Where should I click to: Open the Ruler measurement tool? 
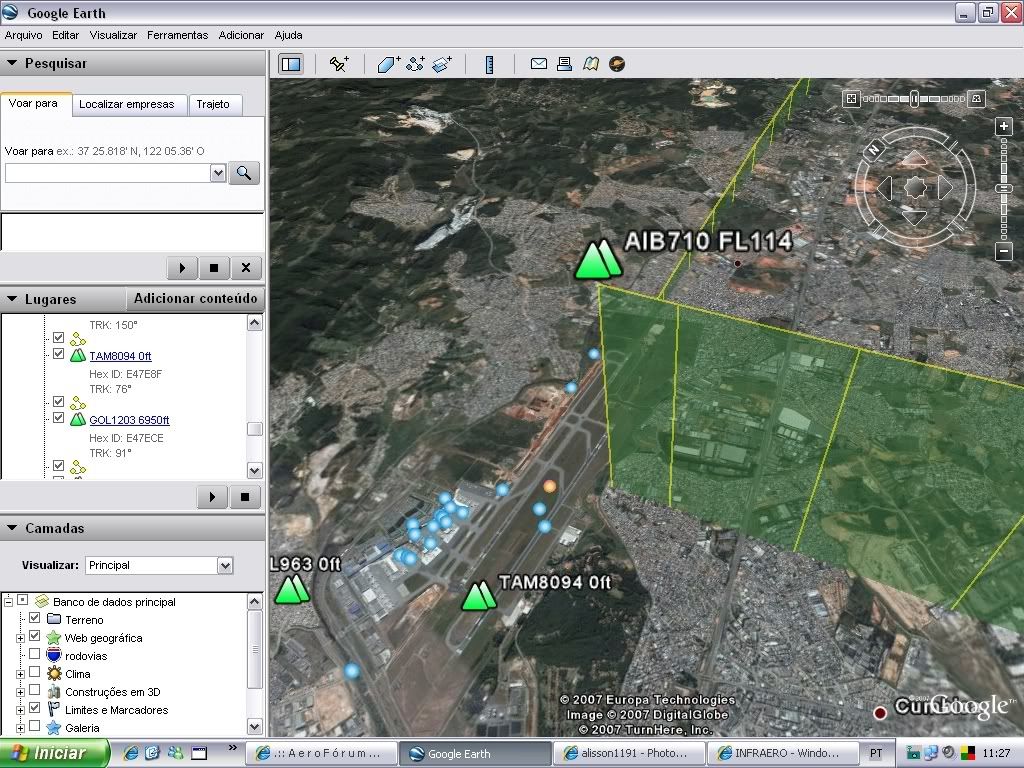tap(489, 64)
